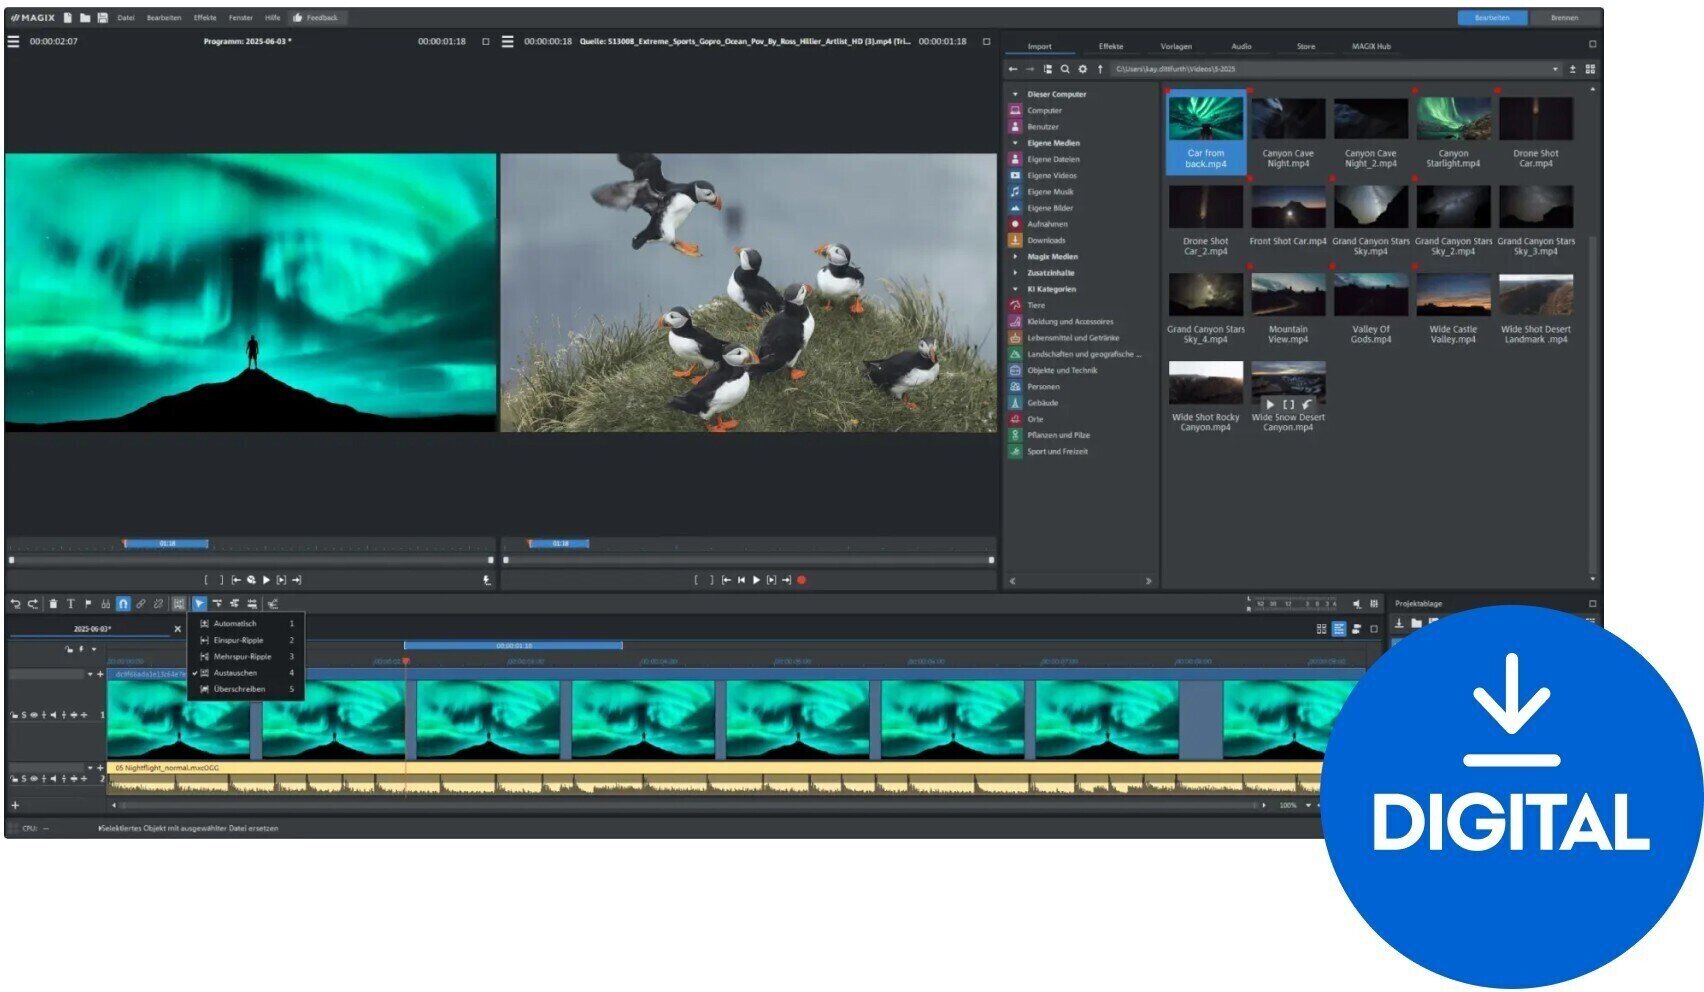Screen dimensions: 1704x992
Task: Collapse the Eigene Medien section
Action: [x=1015, y=143]
